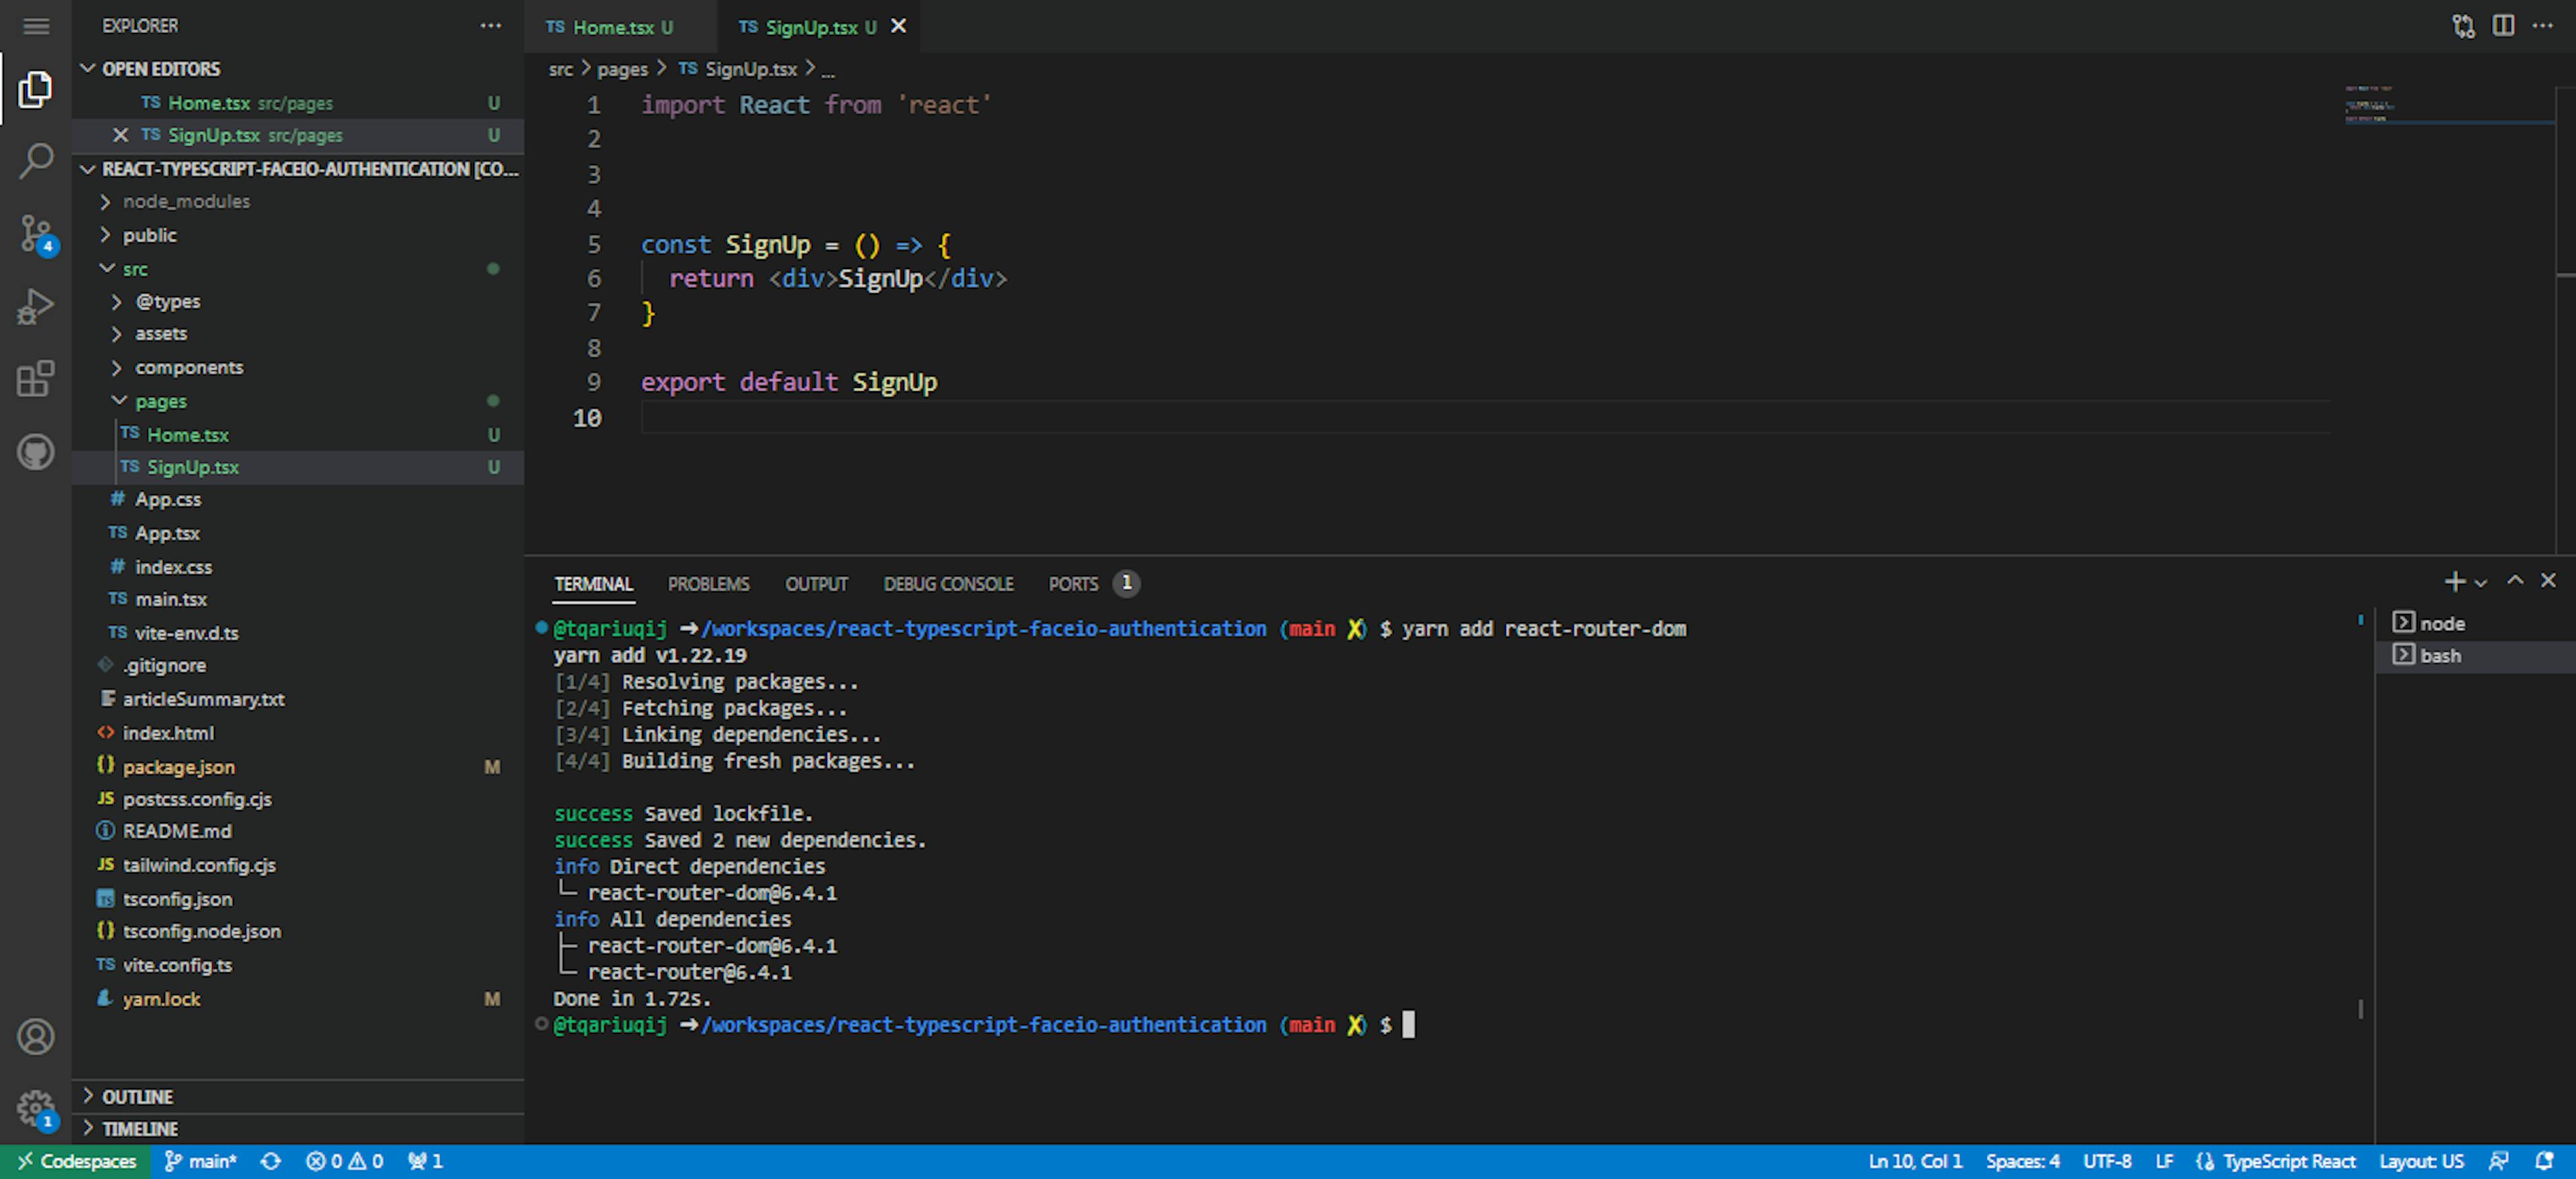This screenshot has width=2576, height=1179.
Task: Expand the OUTLINE section
Action: click(x=137, y=1097)
